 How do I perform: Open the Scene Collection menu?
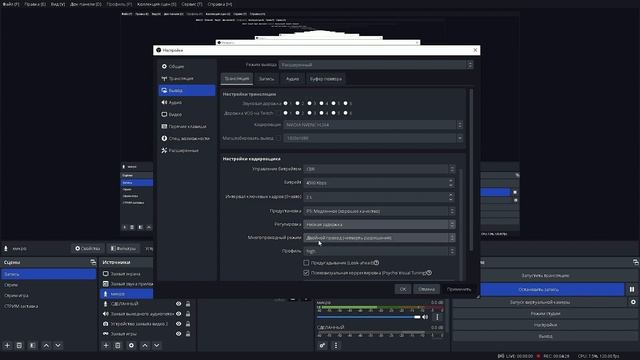(x=157, y=4)
